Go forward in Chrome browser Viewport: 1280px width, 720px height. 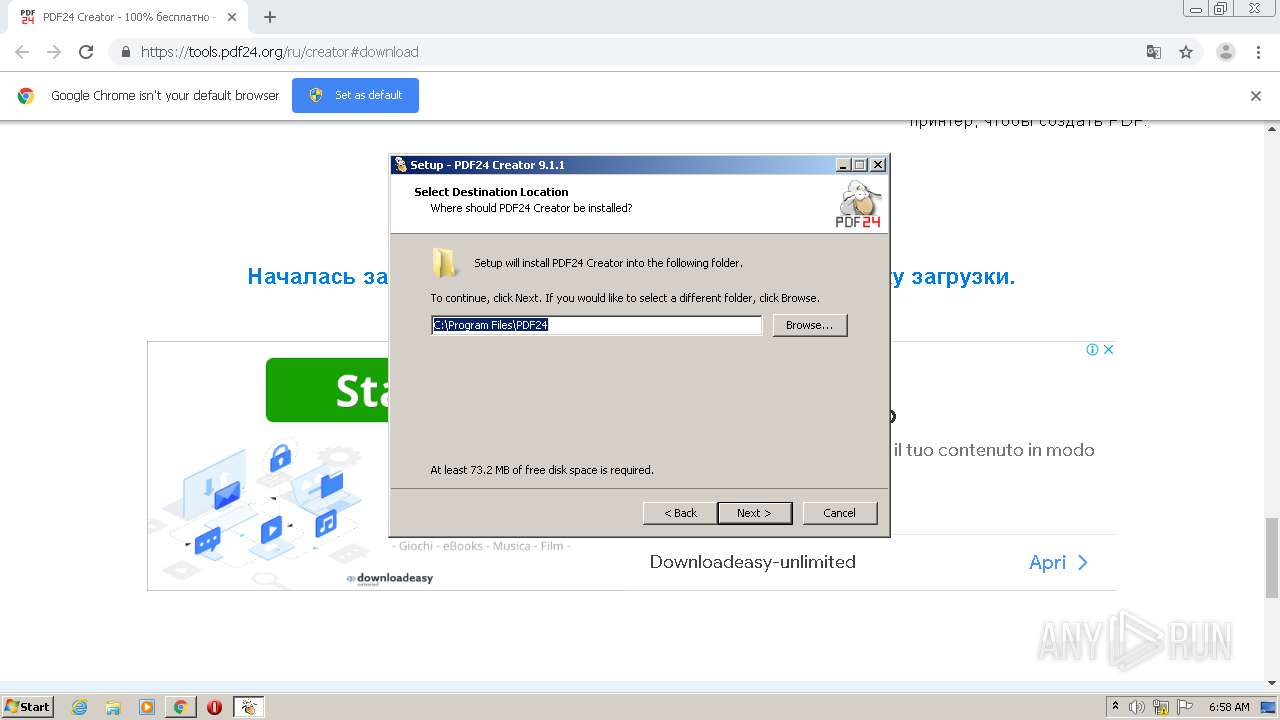click(x=54, y=52)
